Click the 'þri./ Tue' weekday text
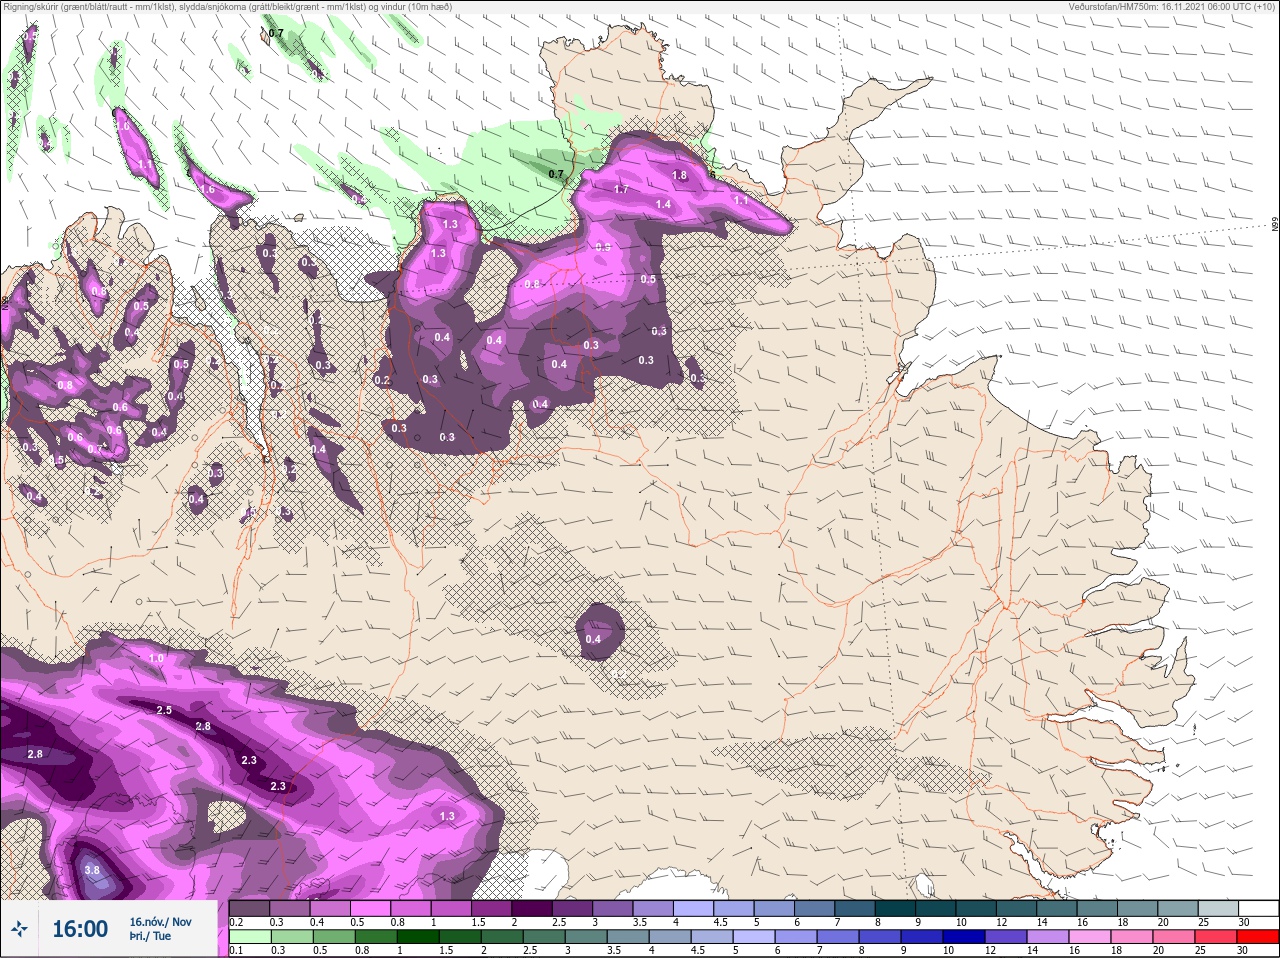1280x958 pixels. coord(150,937)
